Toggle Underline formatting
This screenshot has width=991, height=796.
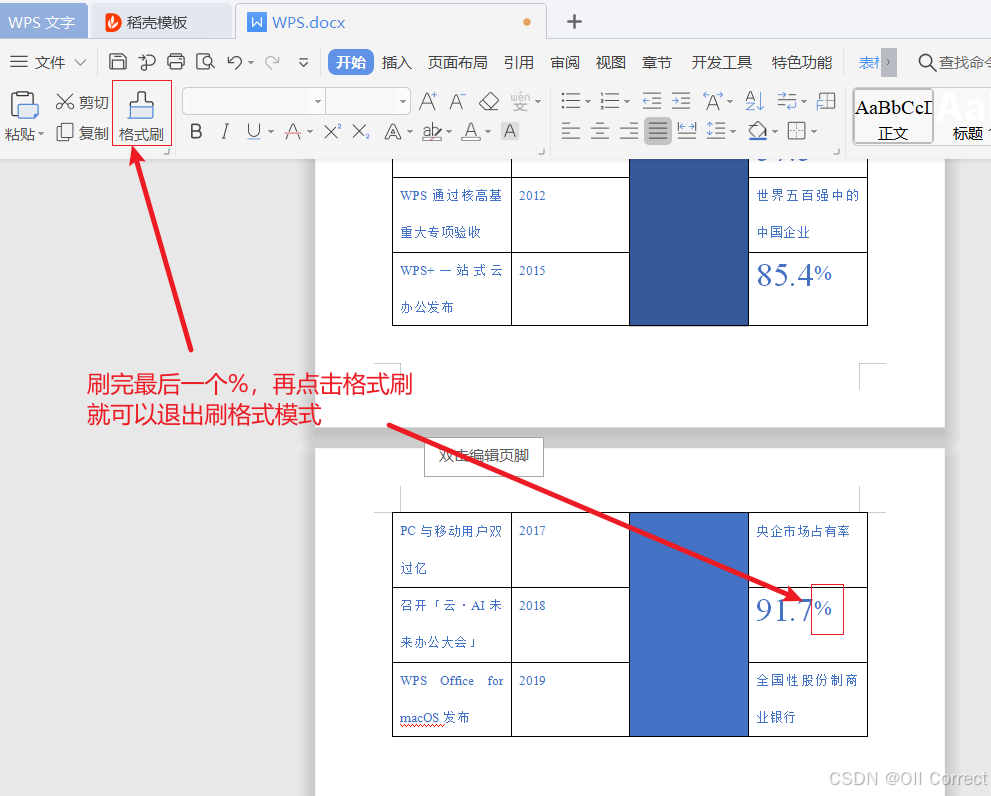click(x=253, y=132)
